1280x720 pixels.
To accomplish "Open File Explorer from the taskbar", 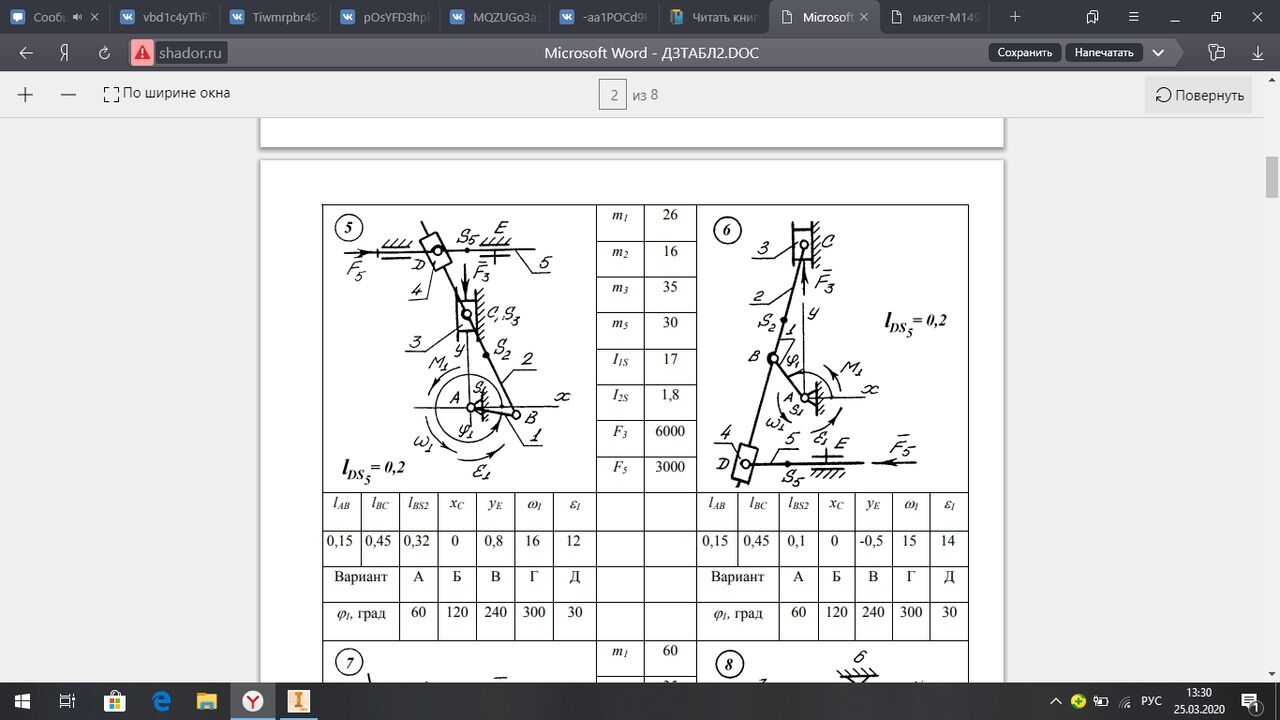I will pyautogui.click(x=206, y=701).
